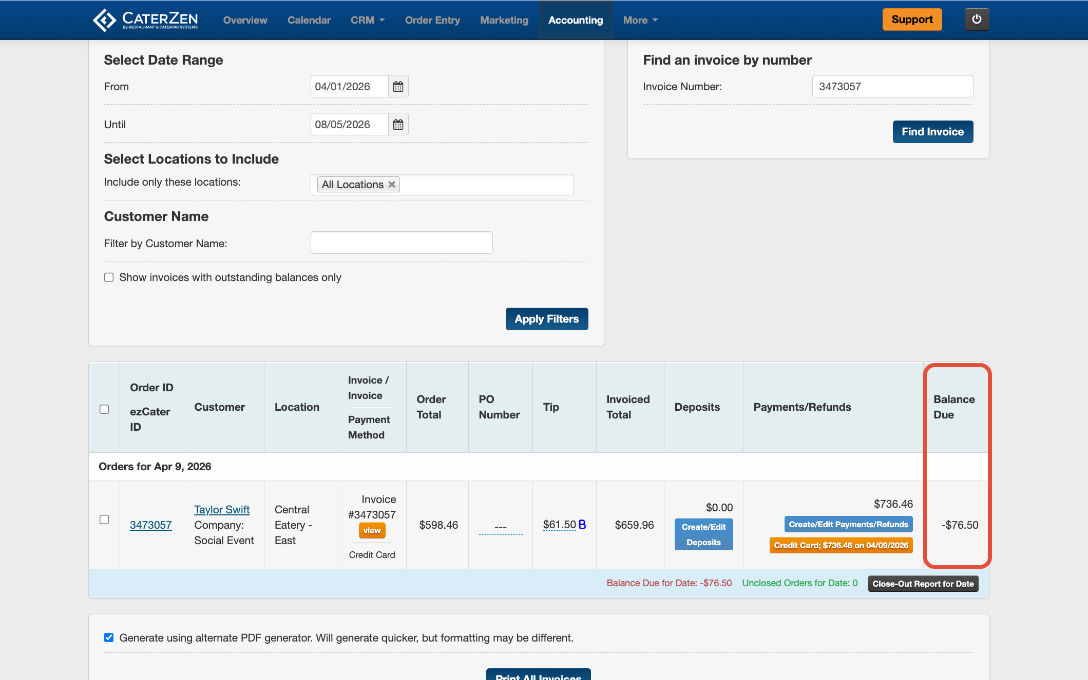1088x680 pixels.
Task: Click the Find Invoice button
Action: pos(933,132)
